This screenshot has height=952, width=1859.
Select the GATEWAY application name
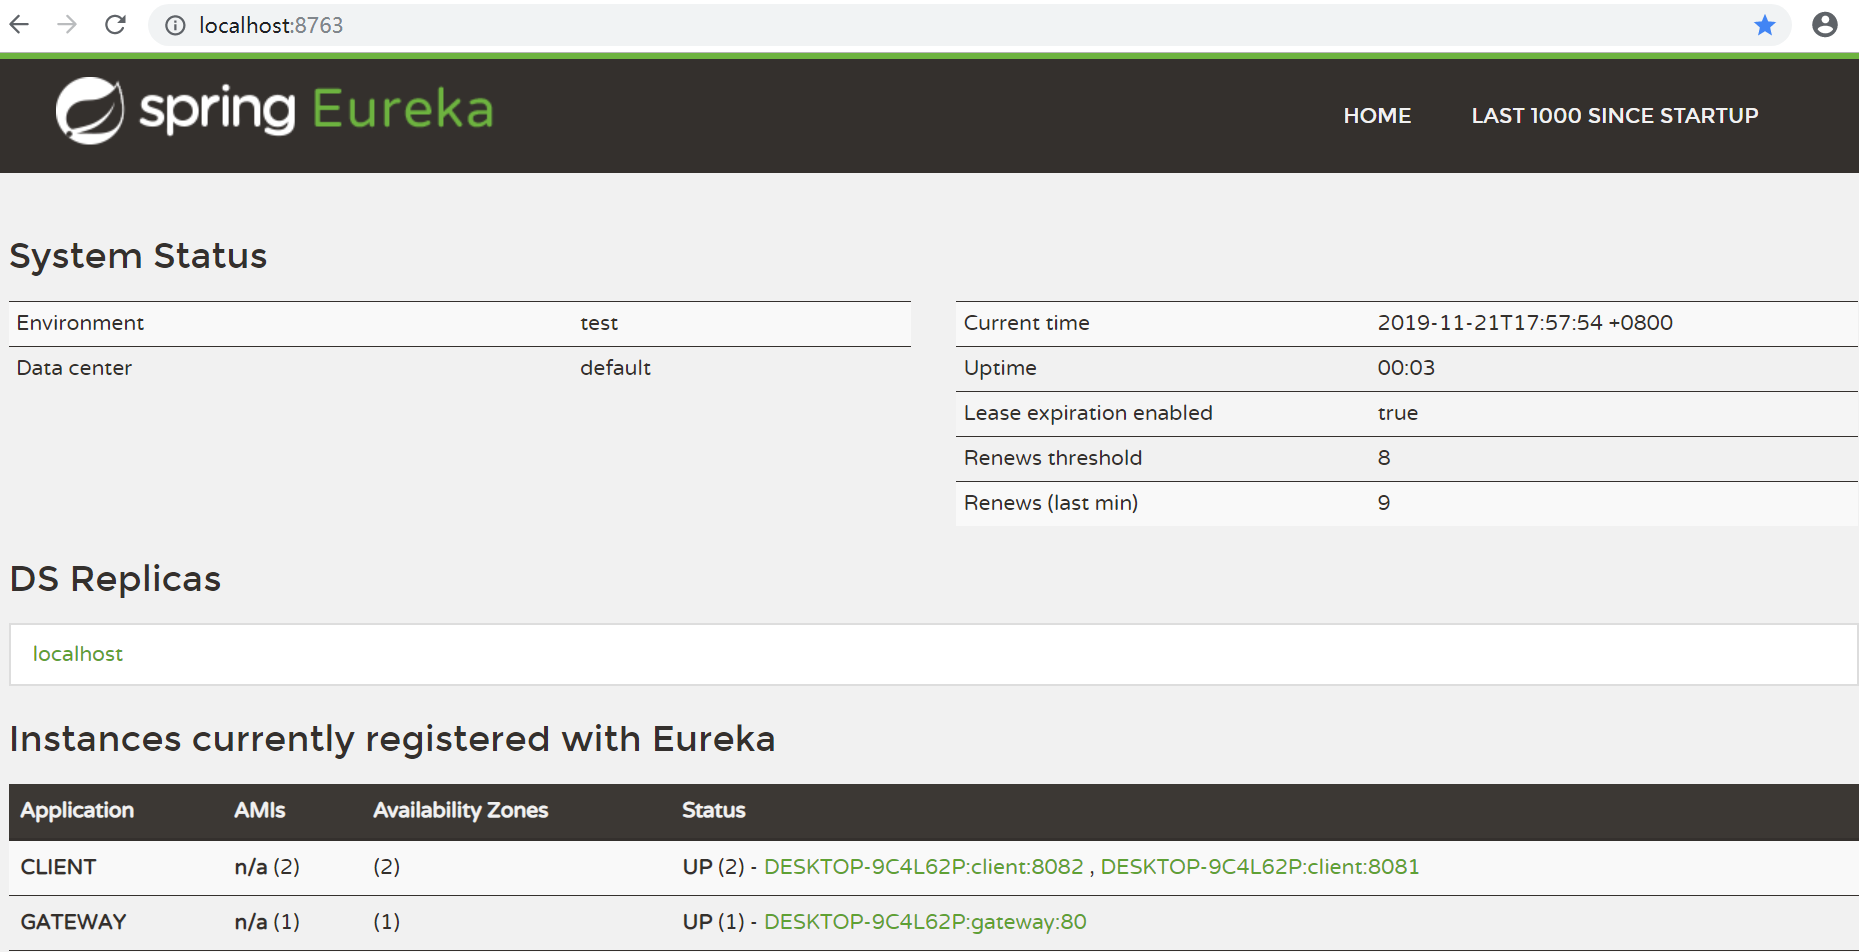(x=74, y=922)
